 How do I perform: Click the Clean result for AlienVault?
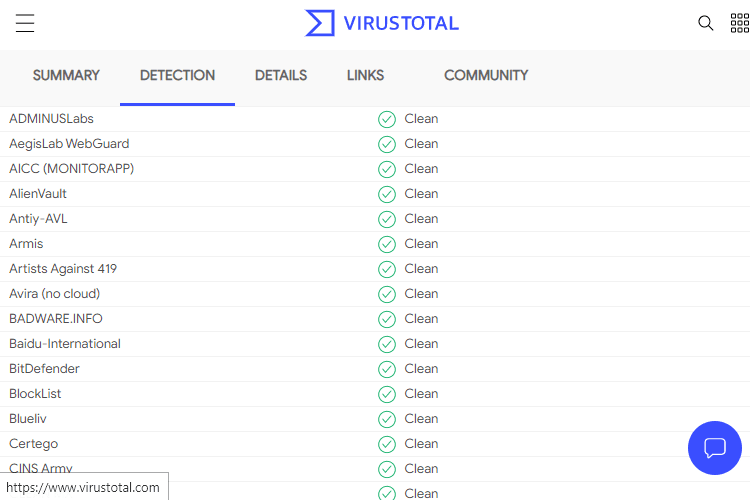[421, 194]
